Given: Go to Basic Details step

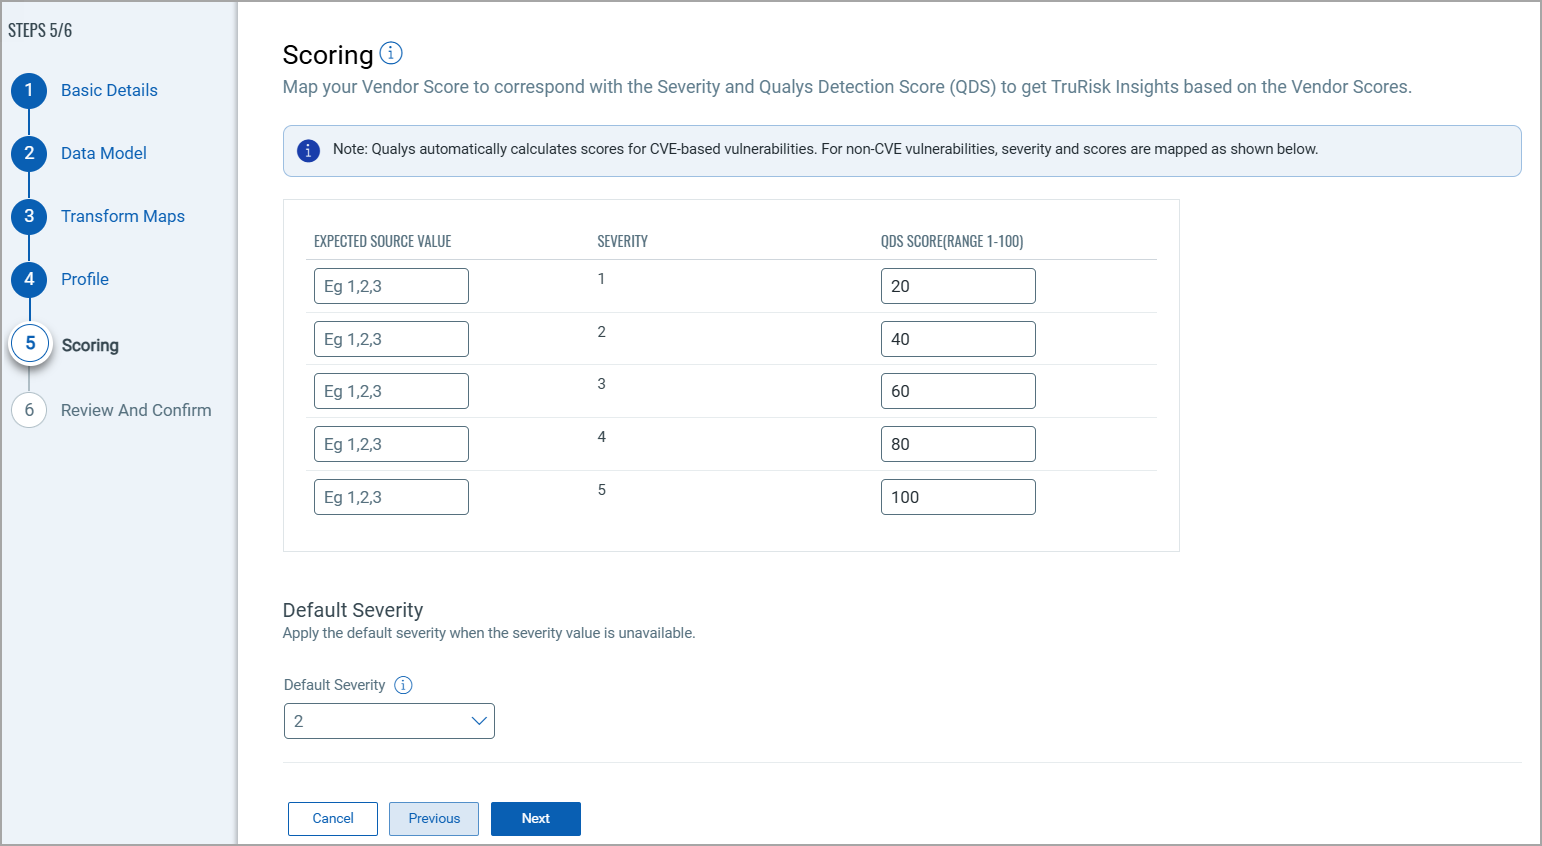Looking at the screenshot, I should click(x=109, y=90).
